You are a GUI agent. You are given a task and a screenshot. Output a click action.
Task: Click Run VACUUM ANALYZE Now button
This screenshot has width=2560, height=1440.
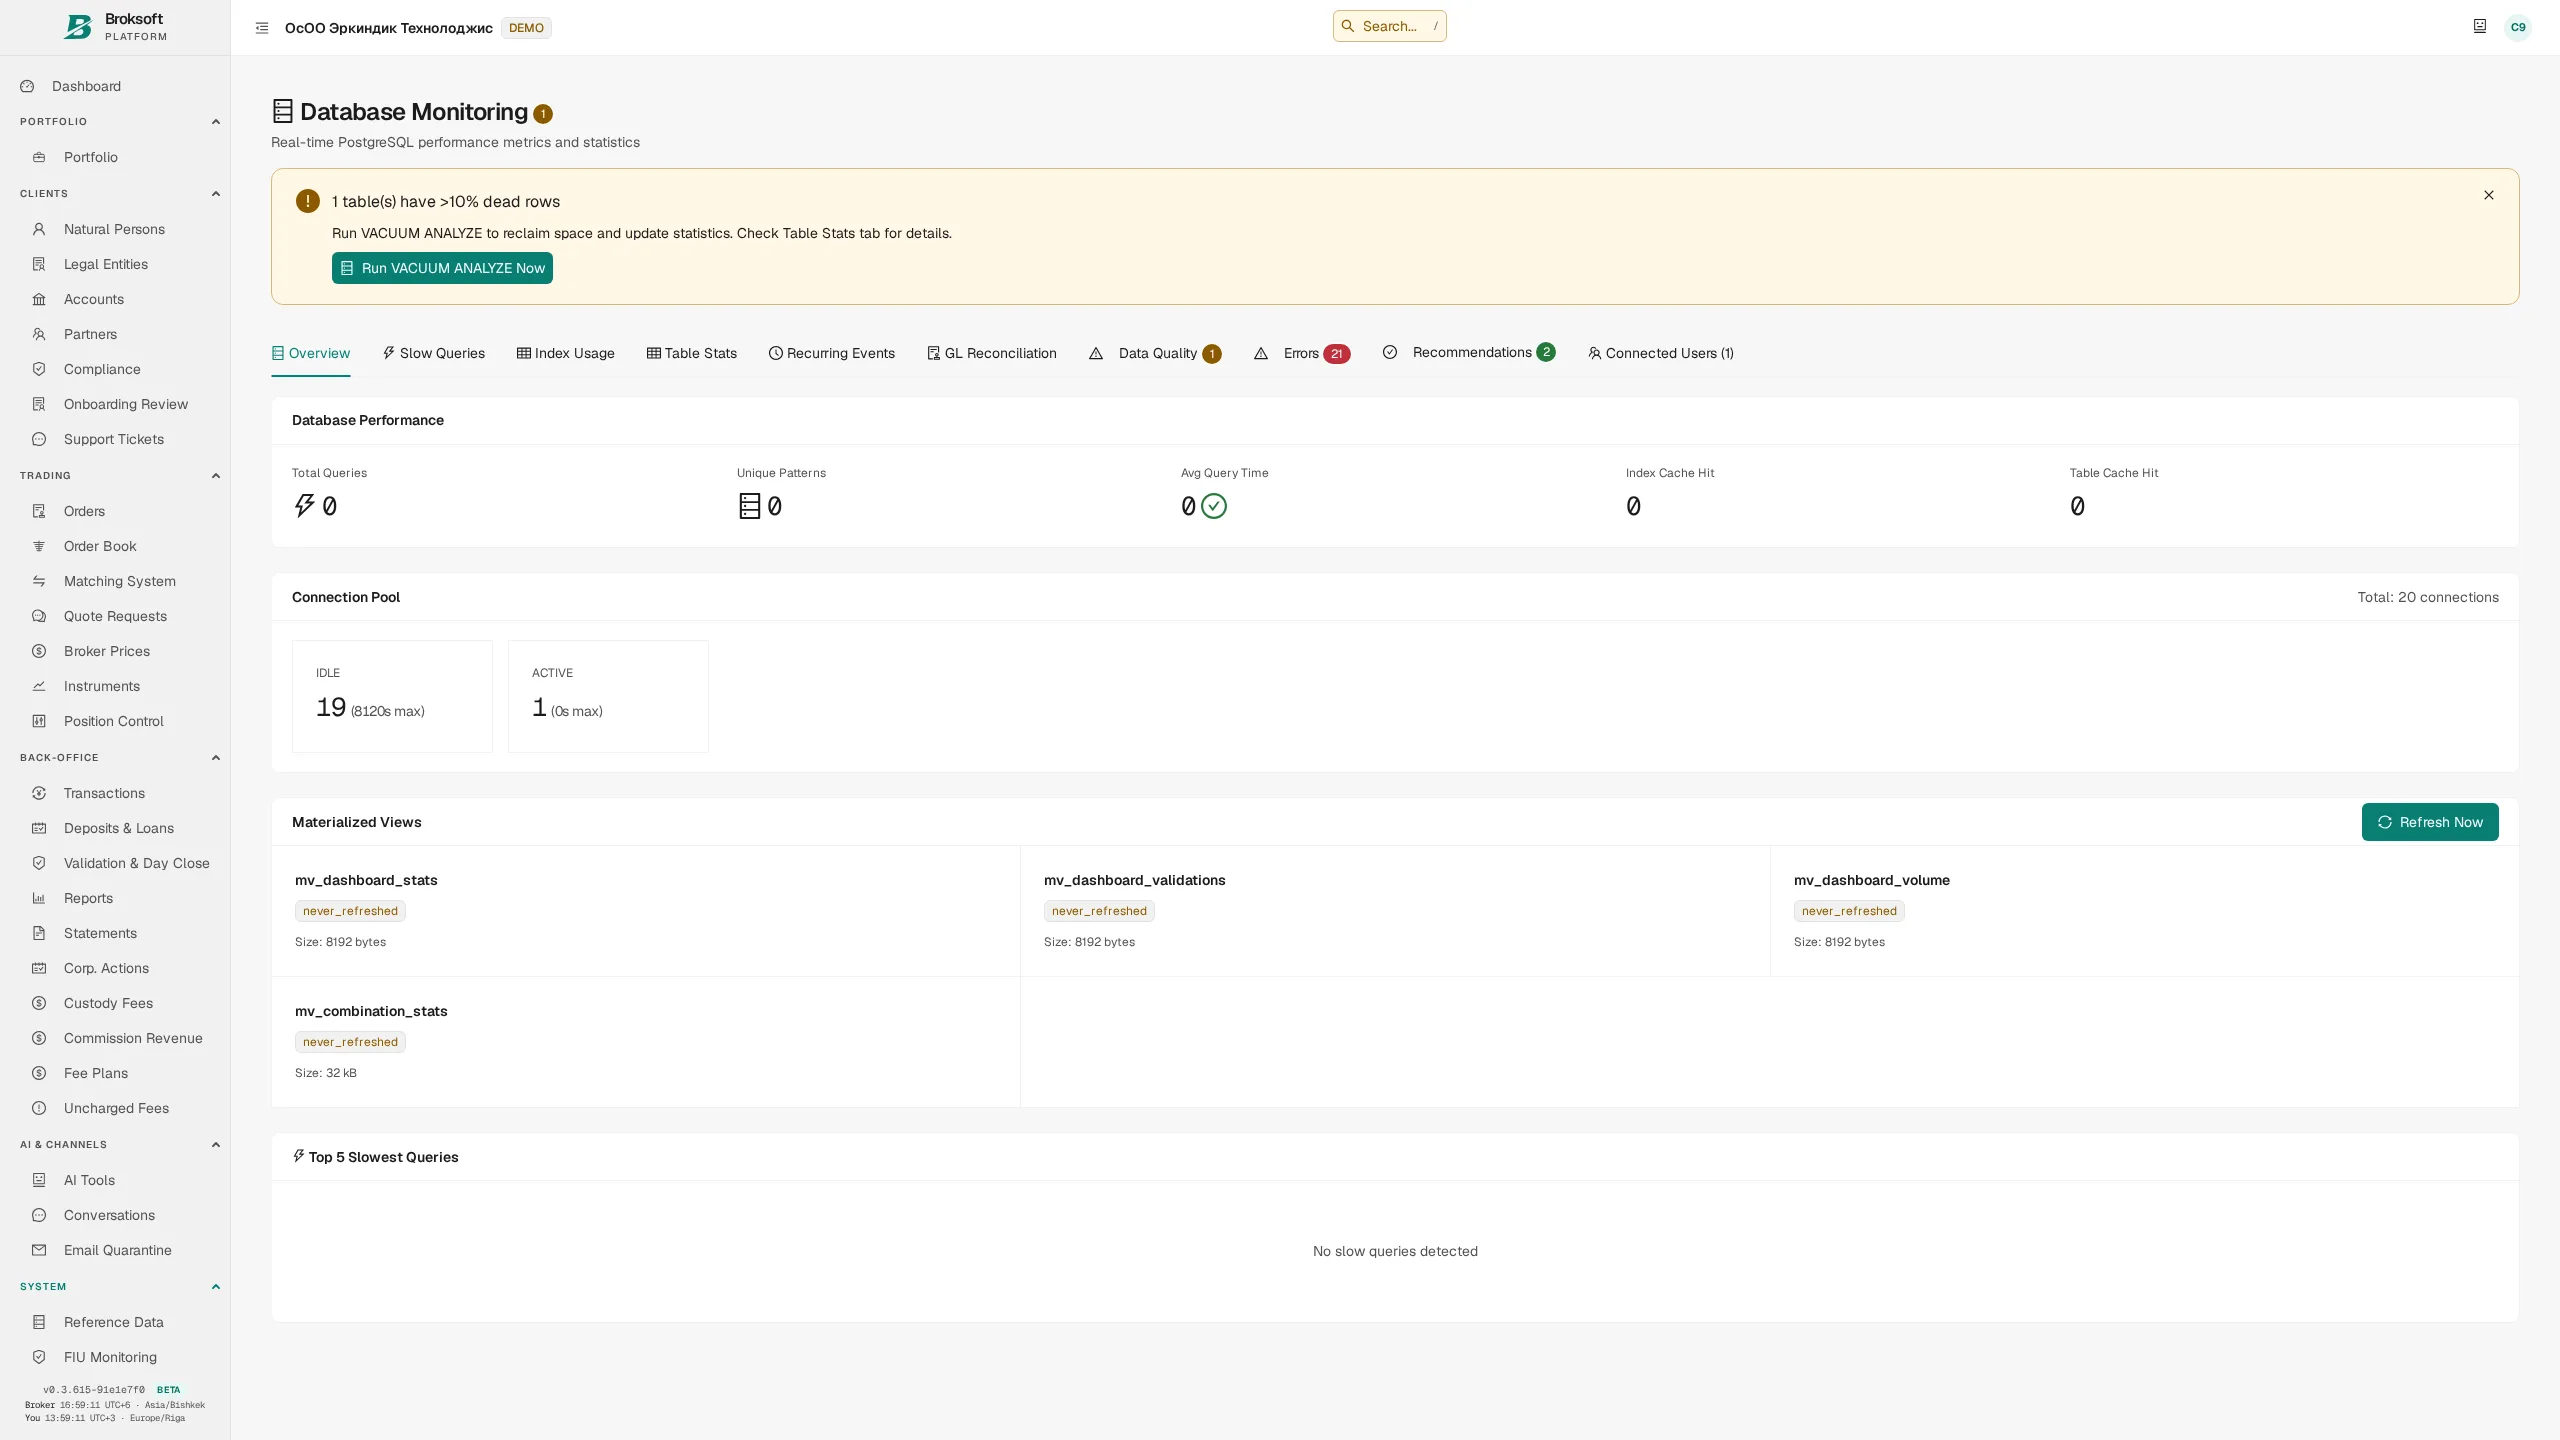click(442, 268)
